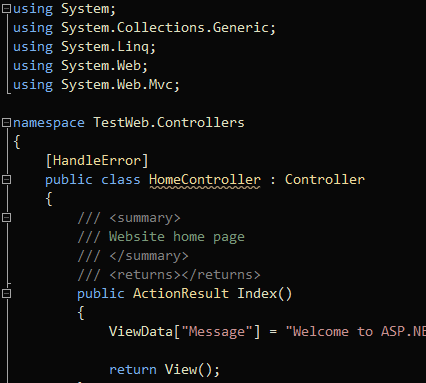
Task: Collapse the summary comment block
Action: [6, 218]
